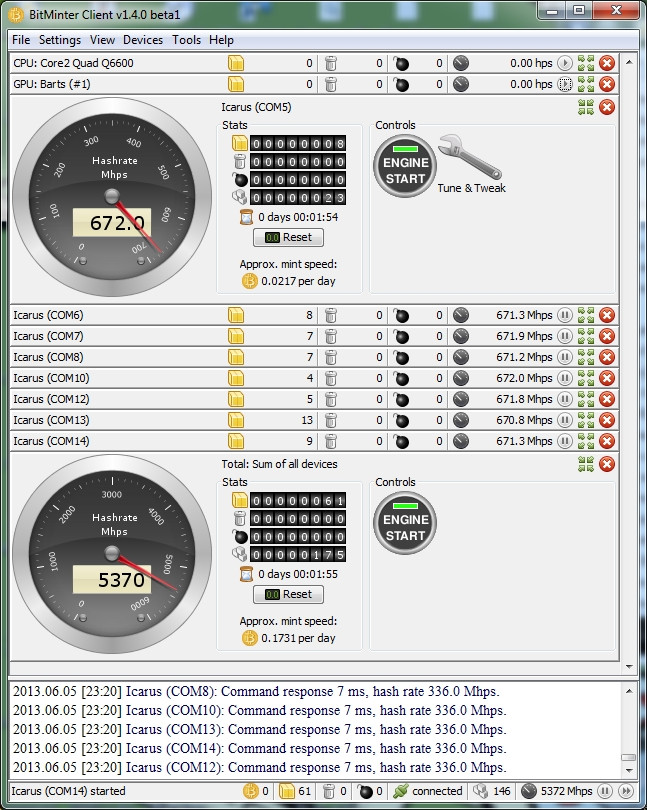Open the Help menu
This screenshot has height=810, width=647.
tap(221, 40)
